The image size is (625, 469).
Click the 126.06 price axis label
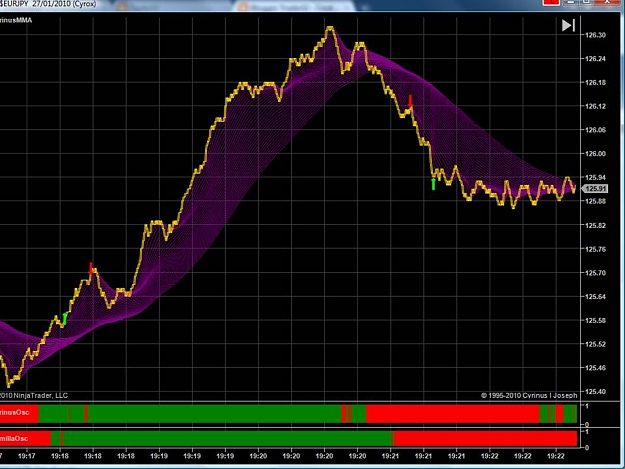tap(595, 130)
